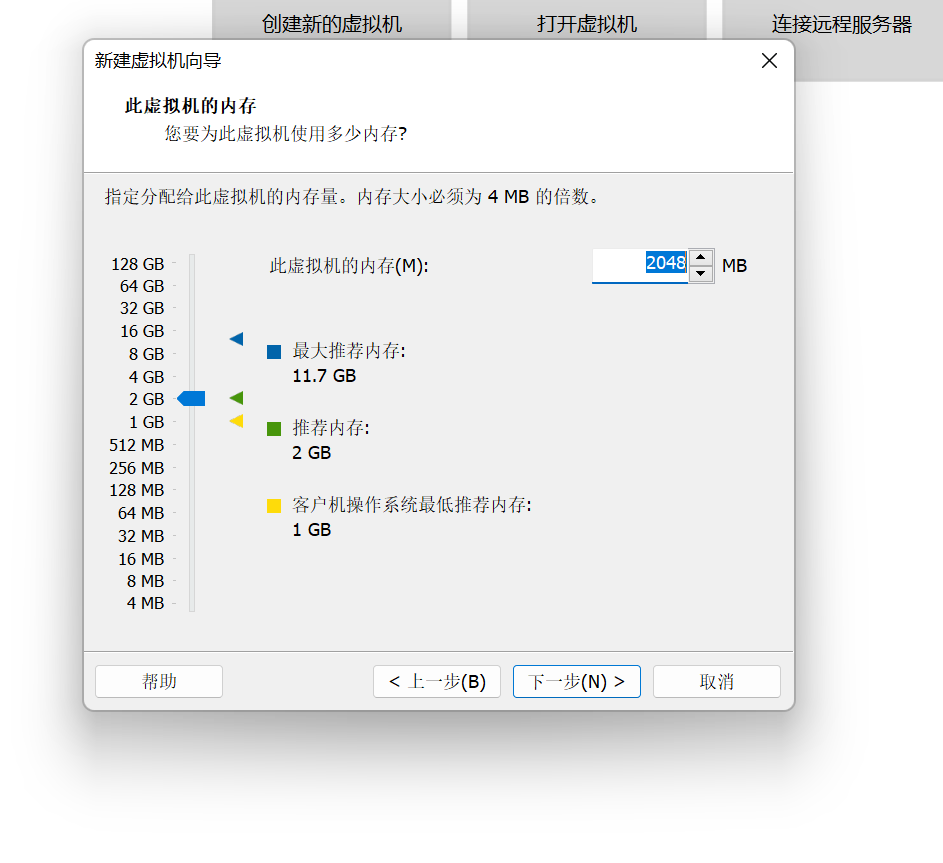Click the blue memory slider thumb at 2 GB

click(191, 398)
